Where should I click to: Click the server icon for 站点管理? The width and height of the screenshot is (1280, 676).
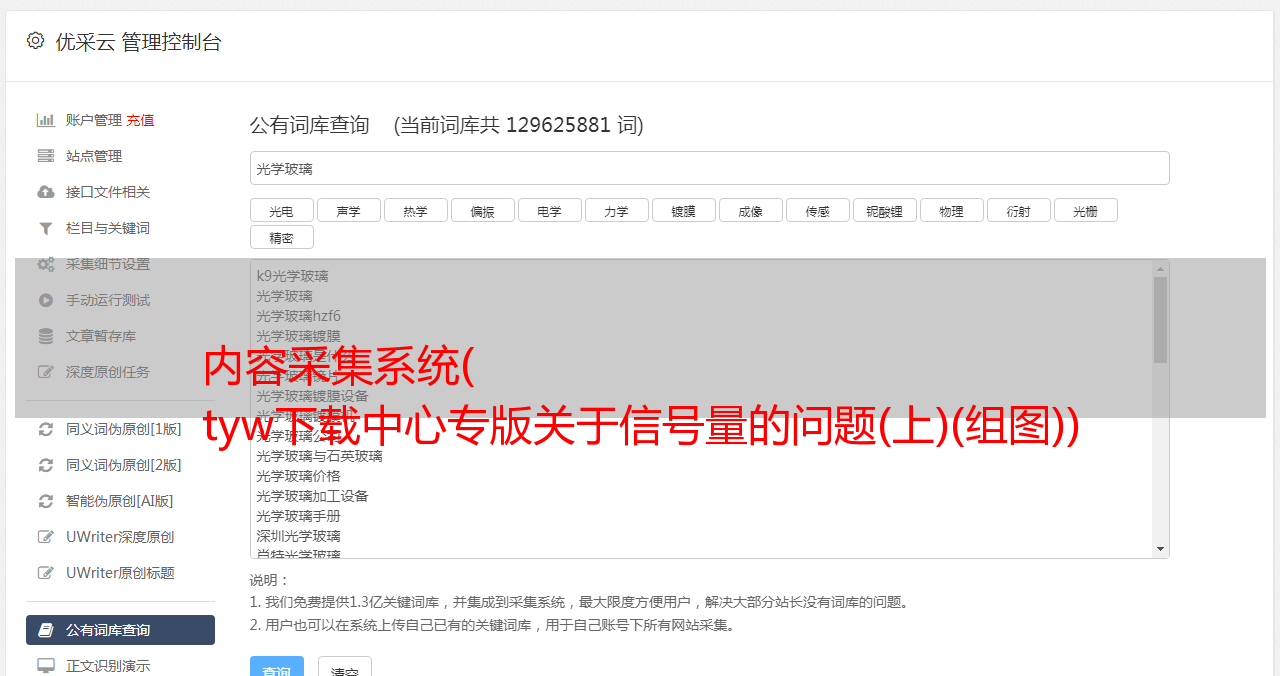46,156
